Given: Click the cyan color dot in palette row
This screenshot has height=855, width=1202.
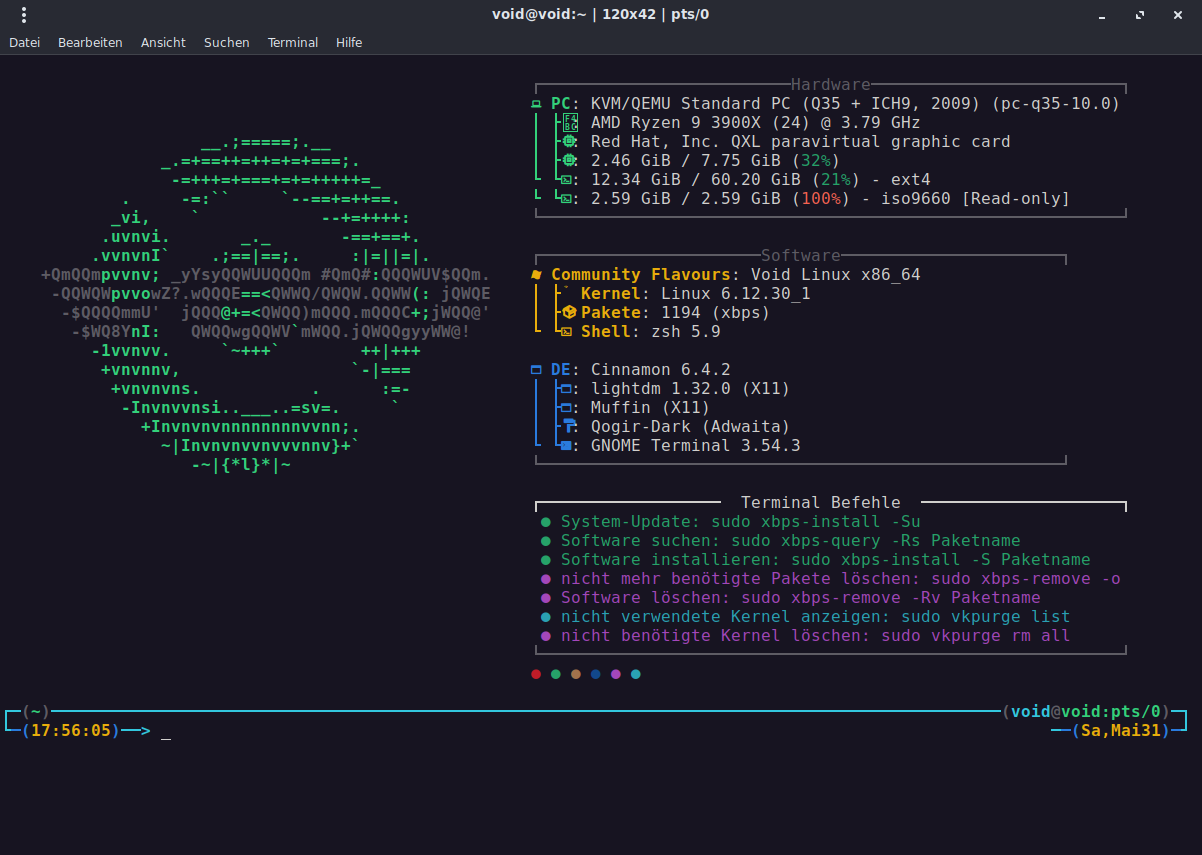Looking at the screenshot, I should pyautogui.click(x=636, y=674).
